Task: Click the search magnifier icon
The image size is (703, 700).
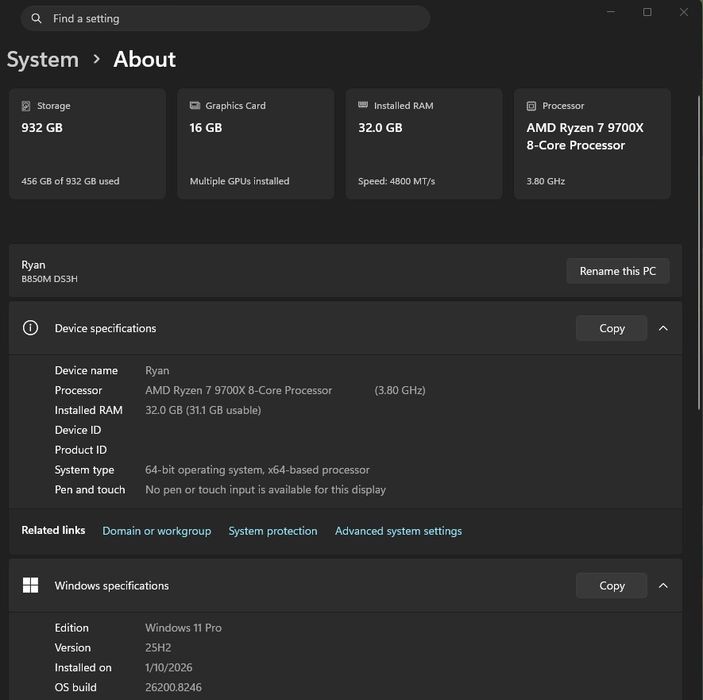Action: (x=36, y=18)
